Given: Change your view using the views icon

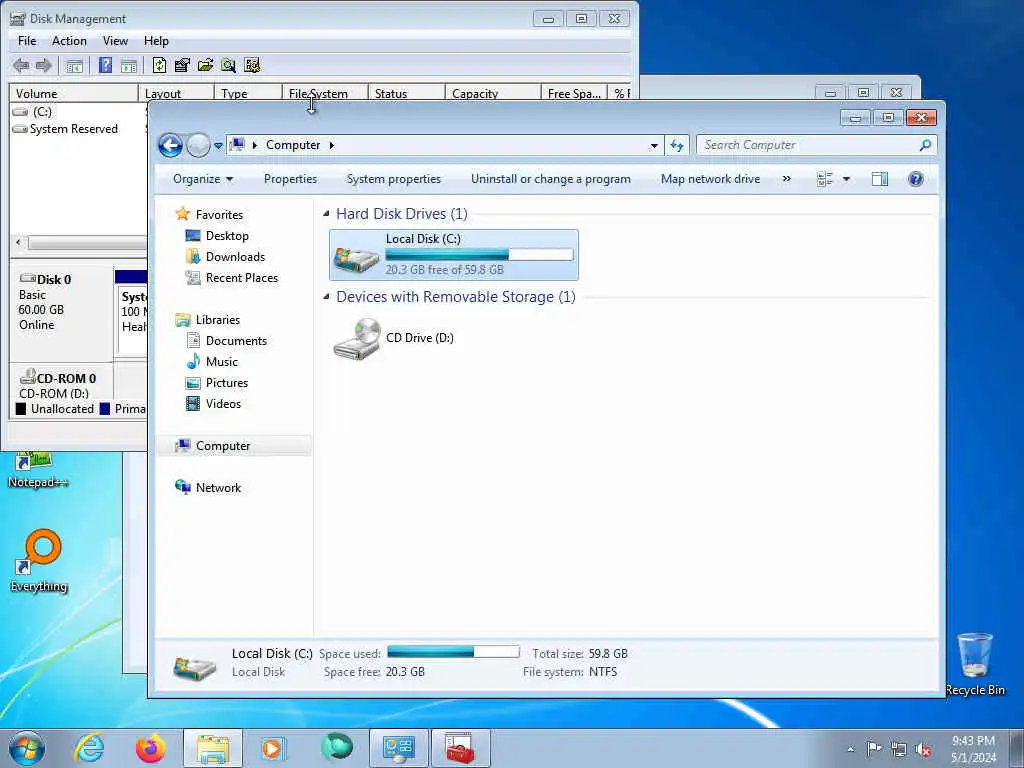Looking at the screenshot, I should point(825,179).
